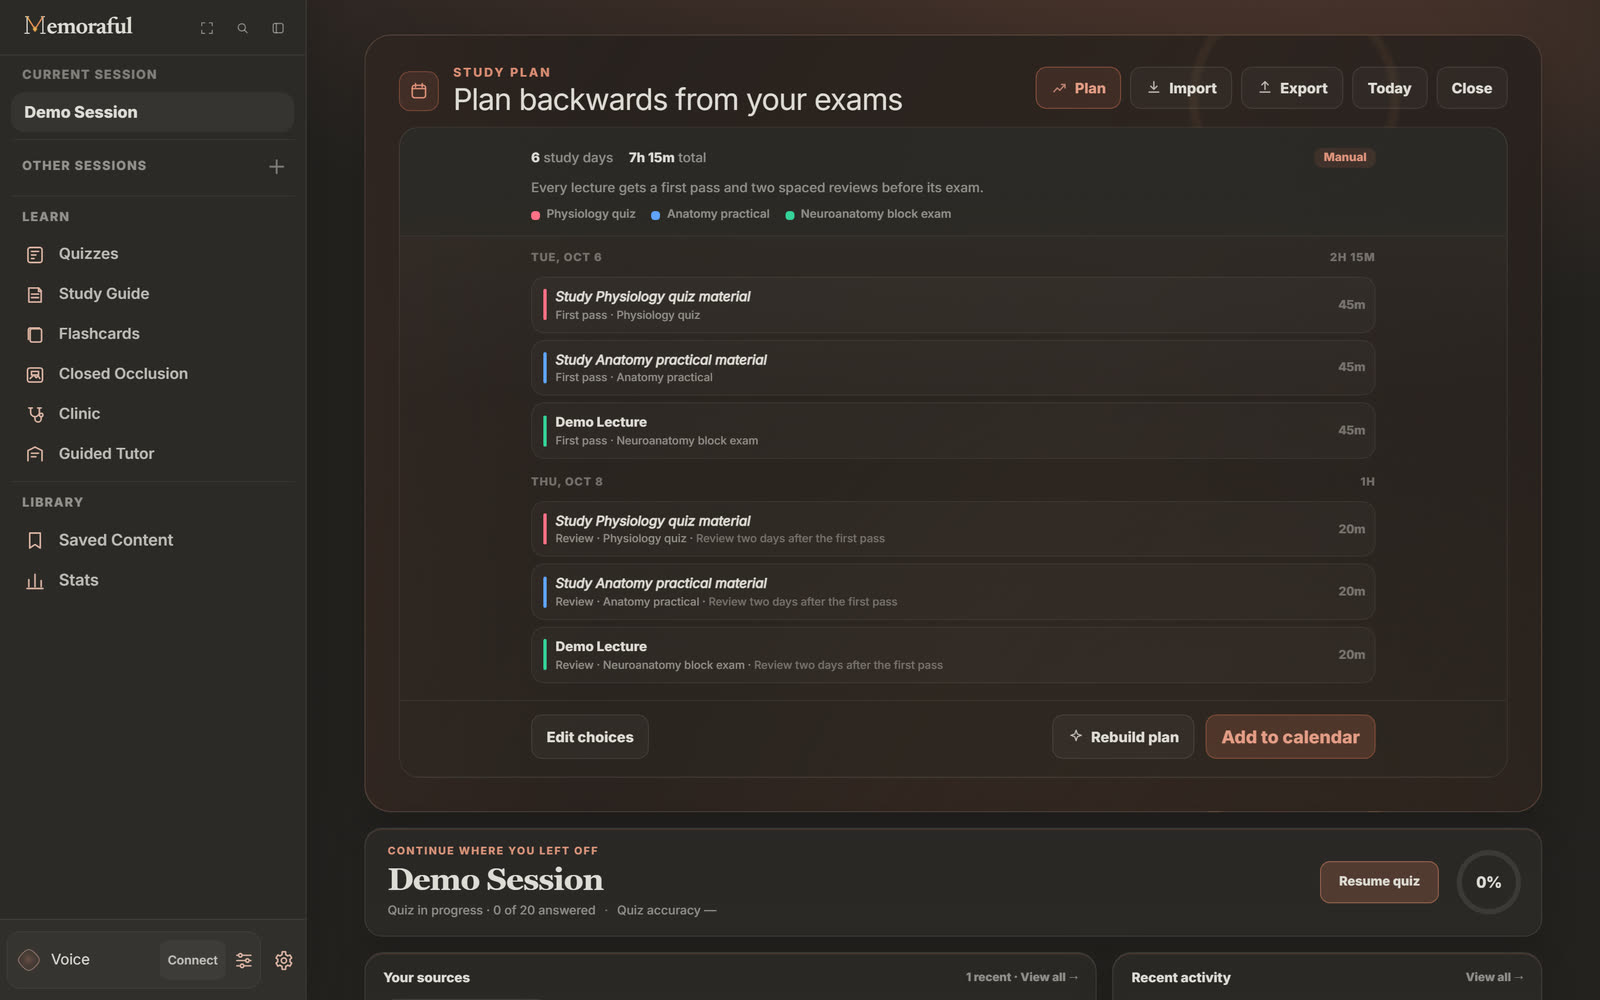Add plan to calendar

pos(1290,737)
